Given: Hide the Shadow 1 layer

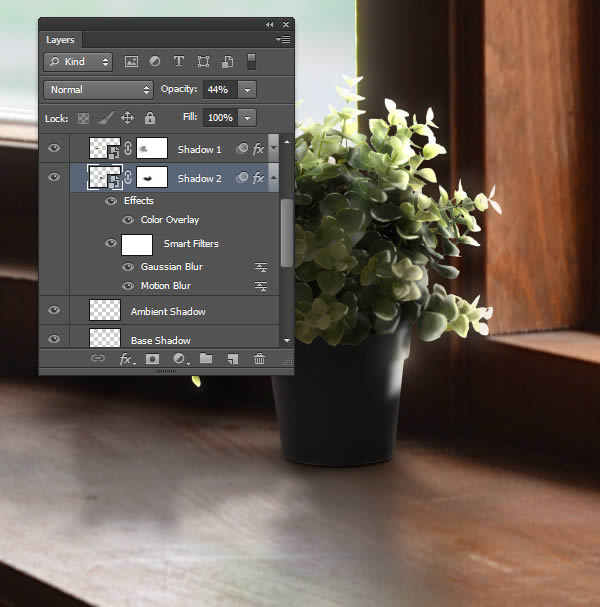Looking at the screenshot, I should tap(54, 148).
